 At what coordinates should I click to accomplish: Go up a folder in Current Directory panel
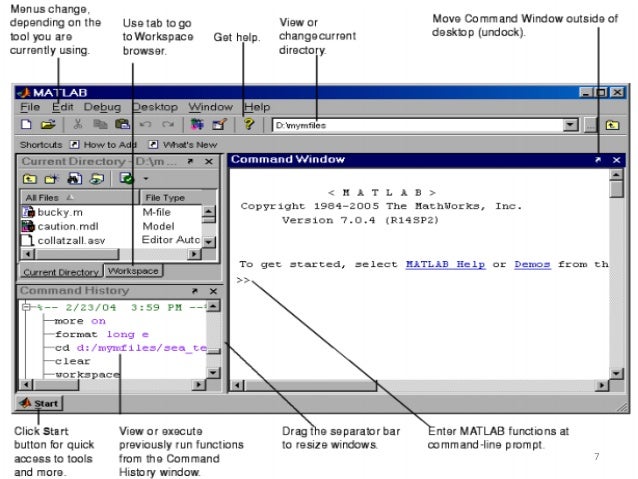point(29,178)
